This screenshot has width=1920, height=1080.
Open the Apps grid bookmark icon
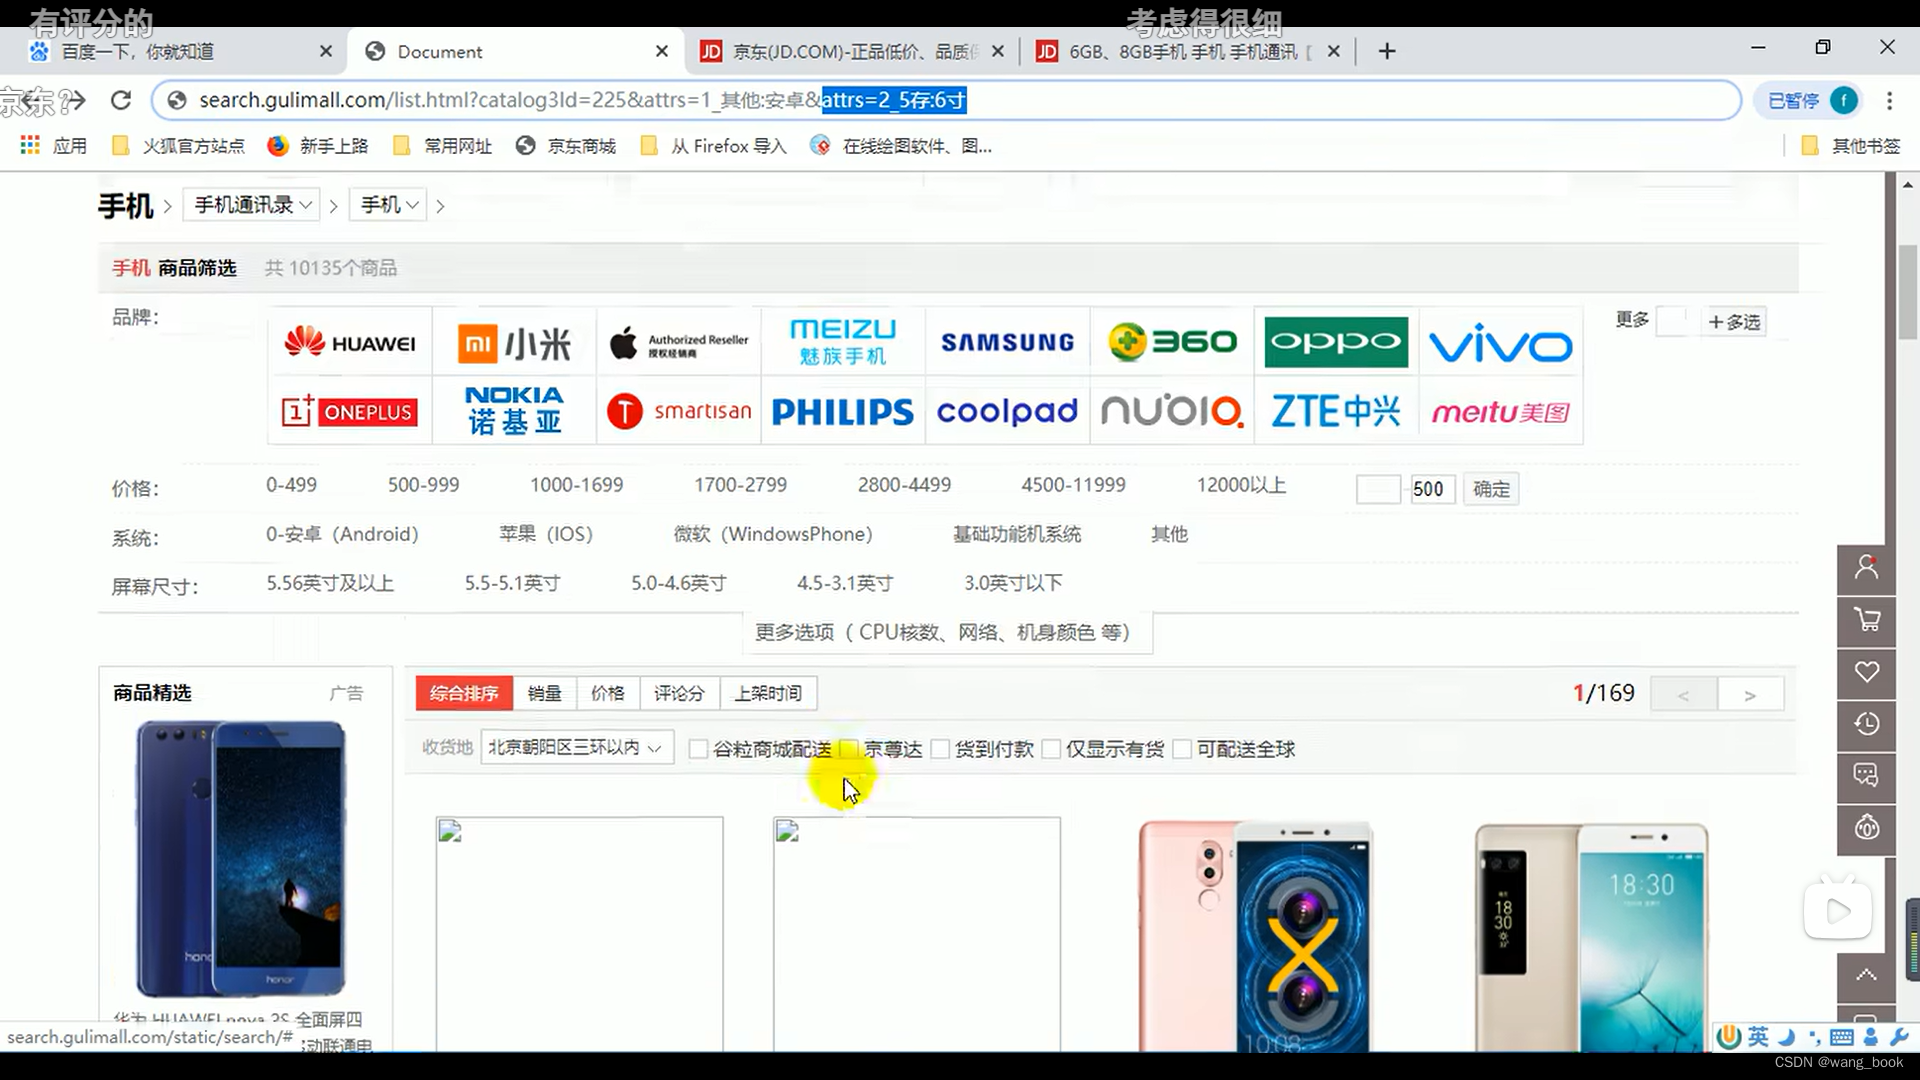pos(30,146)
